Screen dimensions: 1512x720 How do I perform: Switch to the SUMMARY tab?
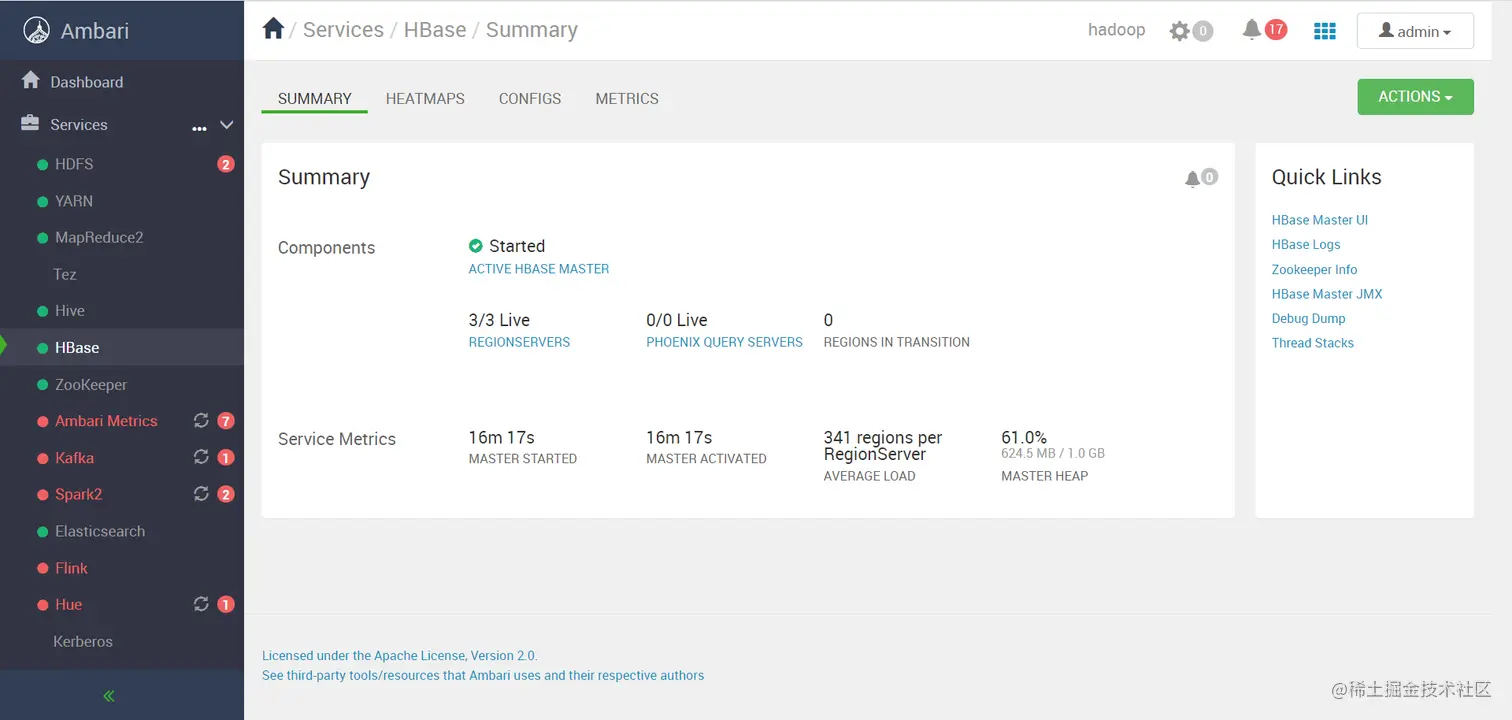315,99
